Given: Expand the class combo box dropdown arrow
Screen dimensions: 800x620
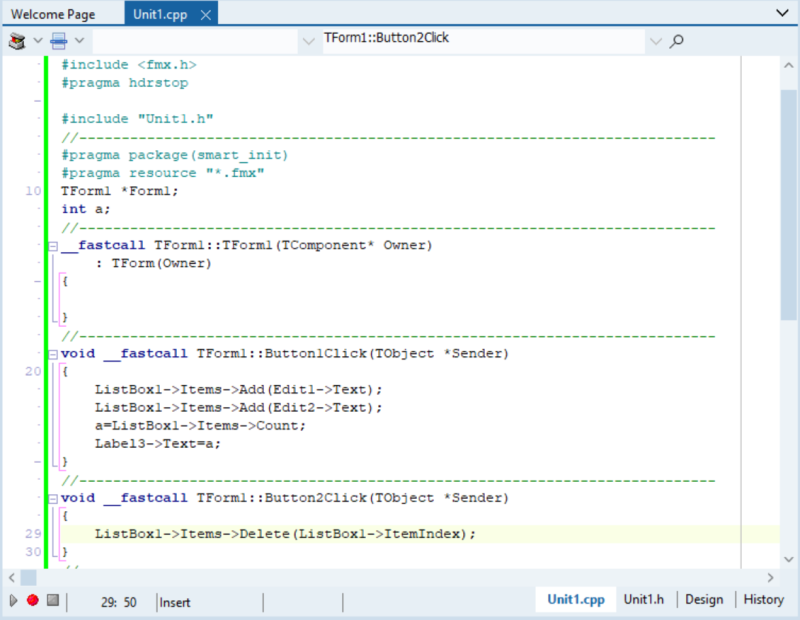Looking at the screenshot, I should point(309,41).
